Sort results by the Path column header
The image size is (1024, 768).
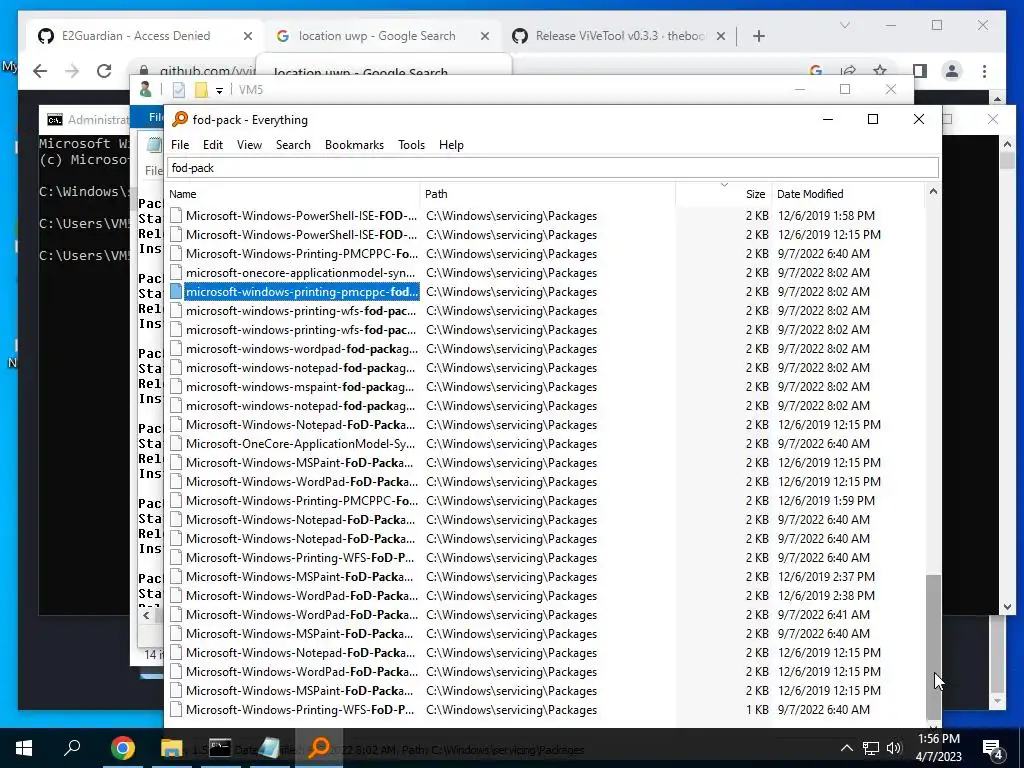(x=548, y=194)
